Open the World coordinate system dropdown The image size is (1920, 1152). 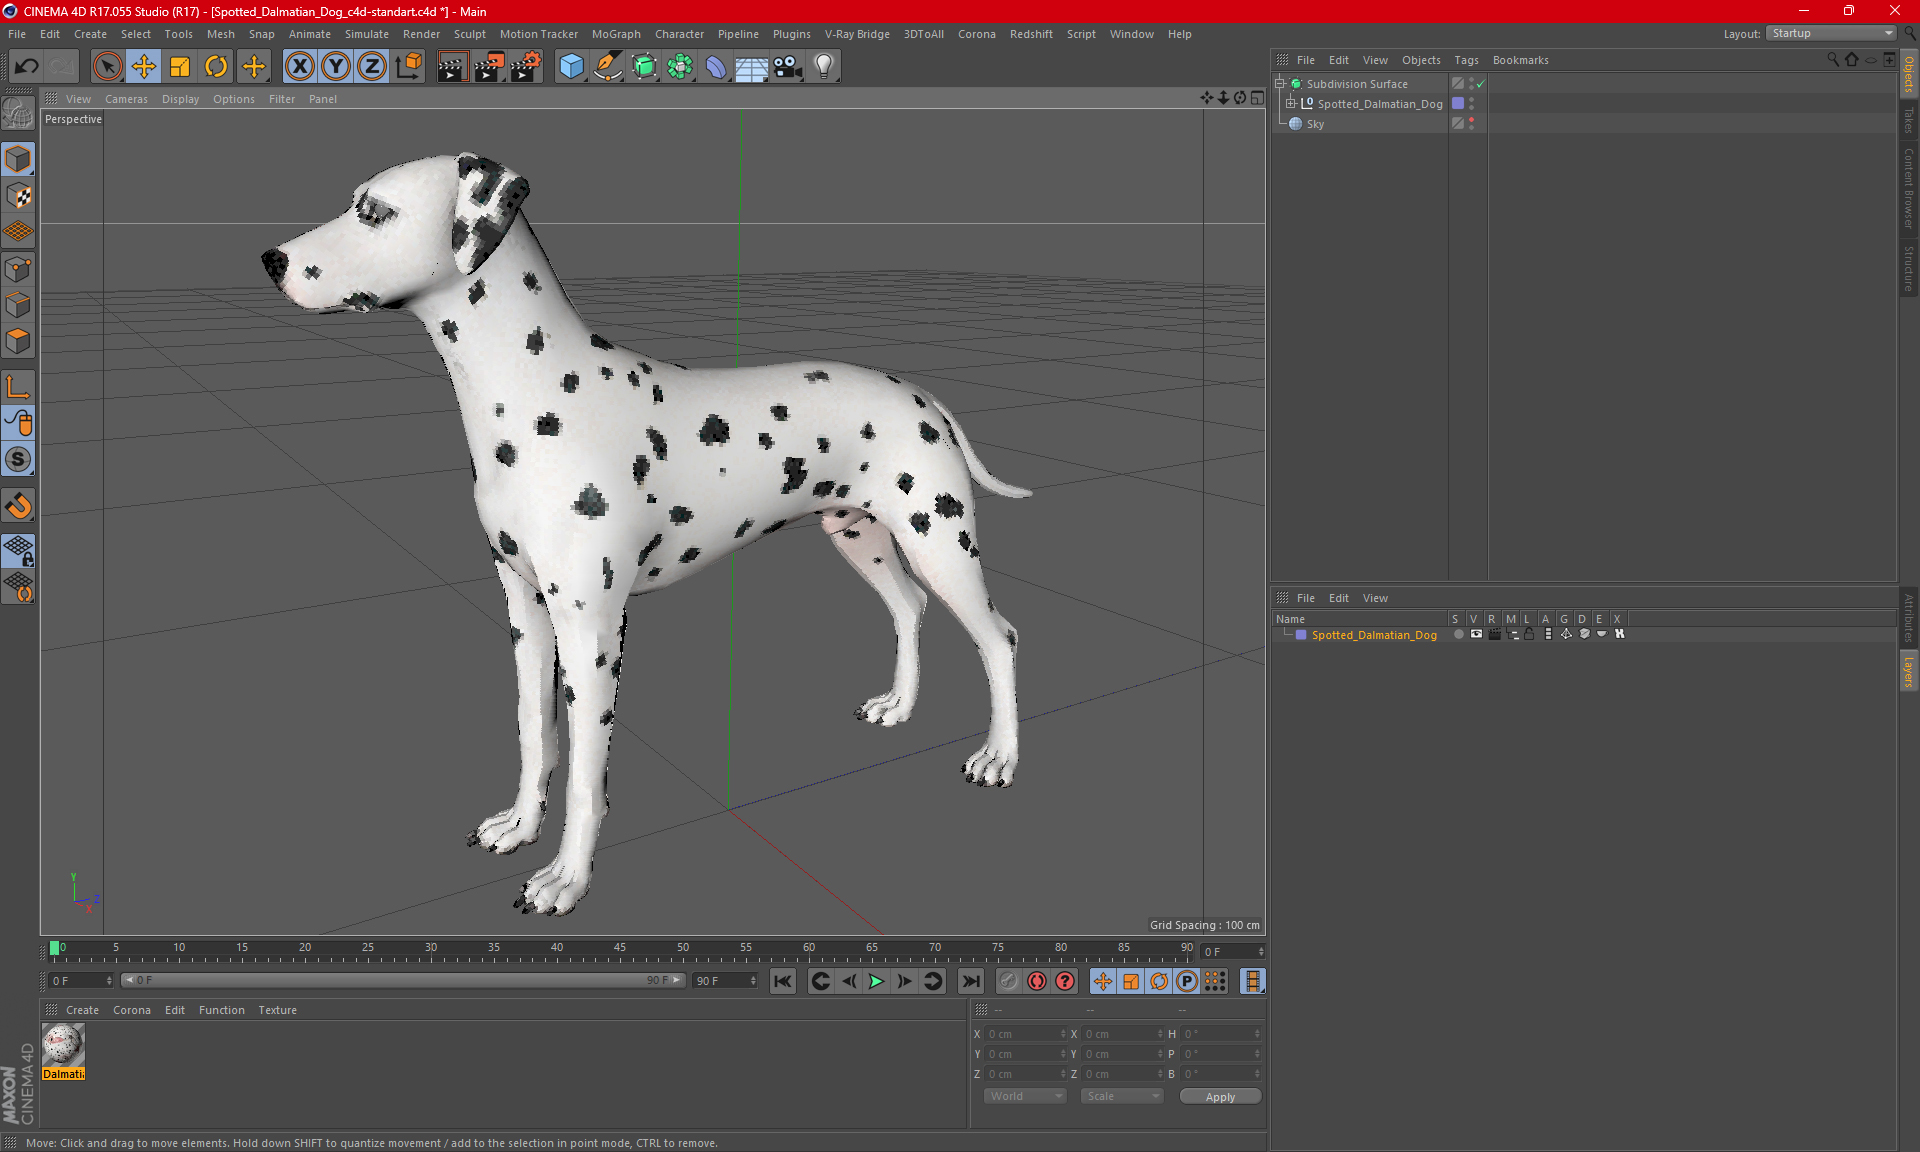(x=1025, y=1096)
